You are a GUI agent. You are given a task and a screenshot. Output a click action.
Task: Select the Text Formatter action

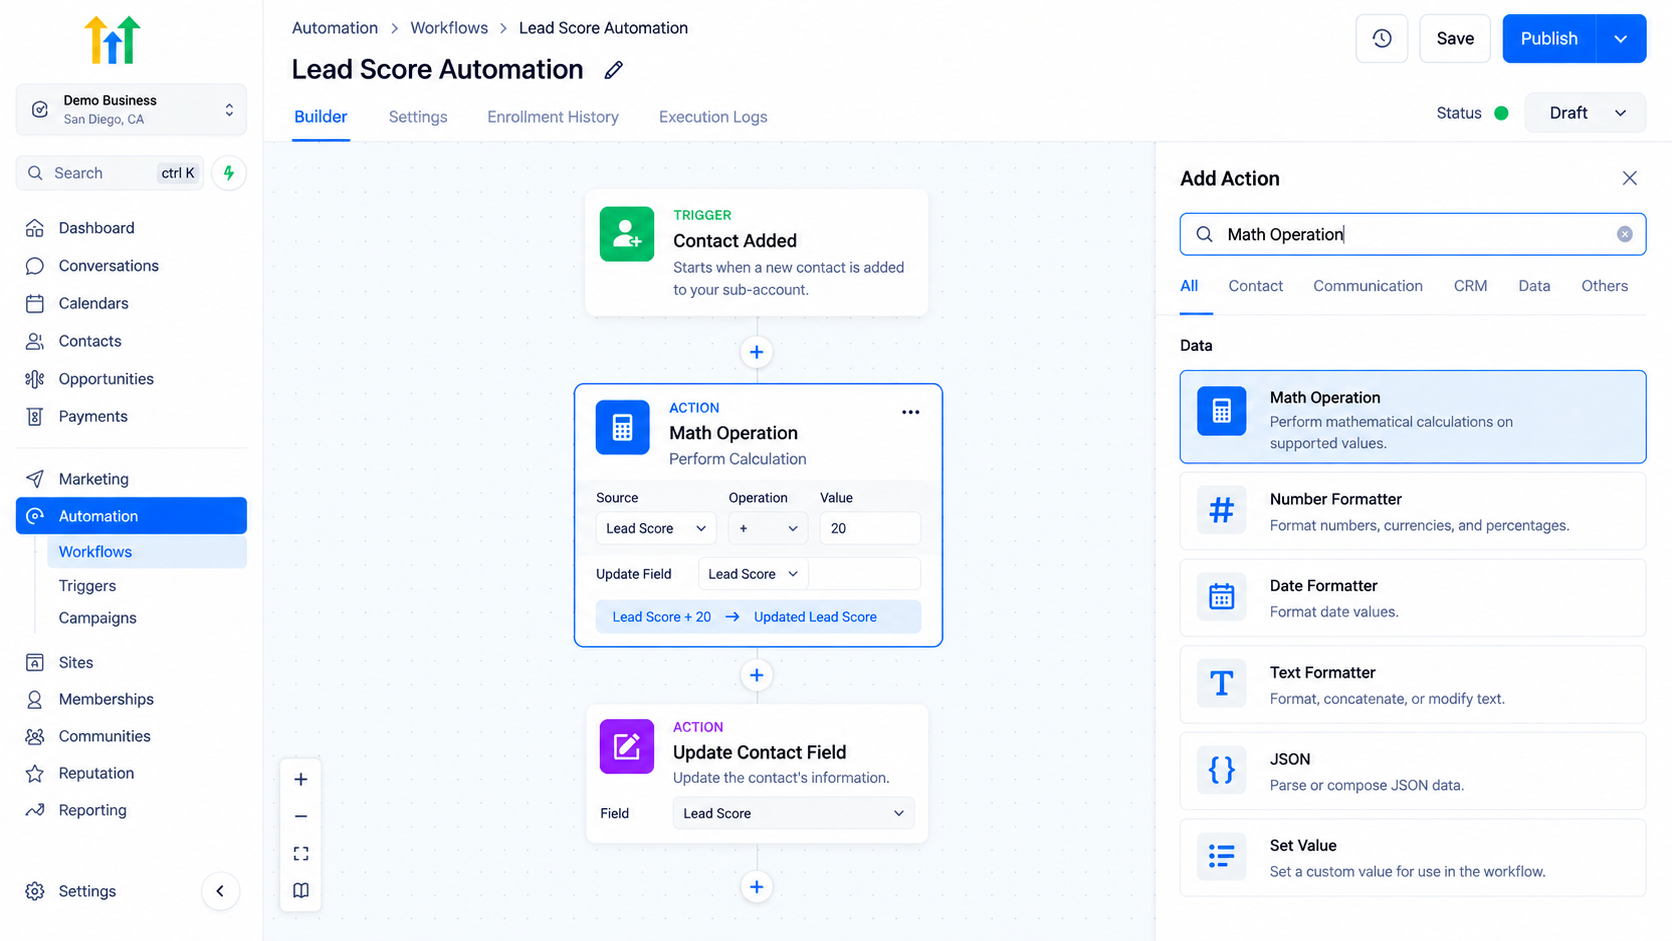pos(1412,685)
